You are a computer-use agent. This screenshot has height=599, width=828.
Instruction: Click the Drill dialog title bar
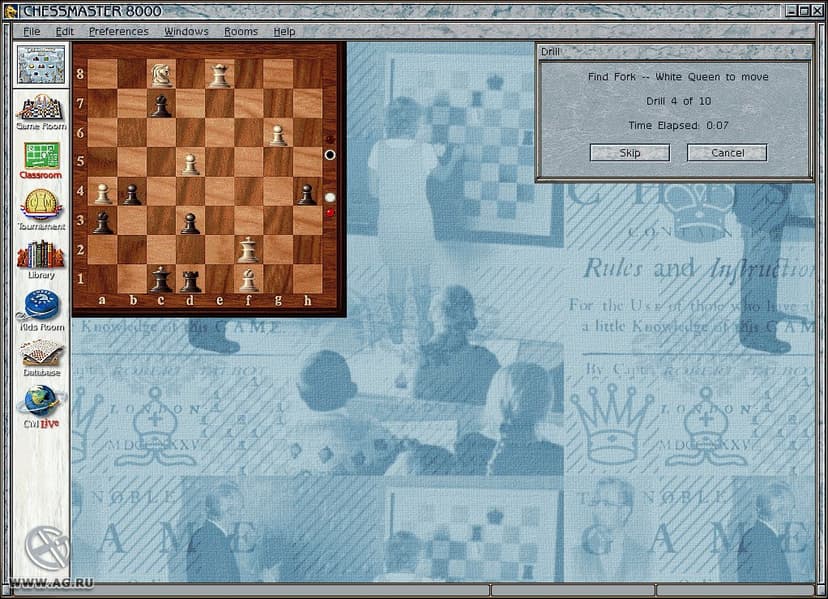674,51
